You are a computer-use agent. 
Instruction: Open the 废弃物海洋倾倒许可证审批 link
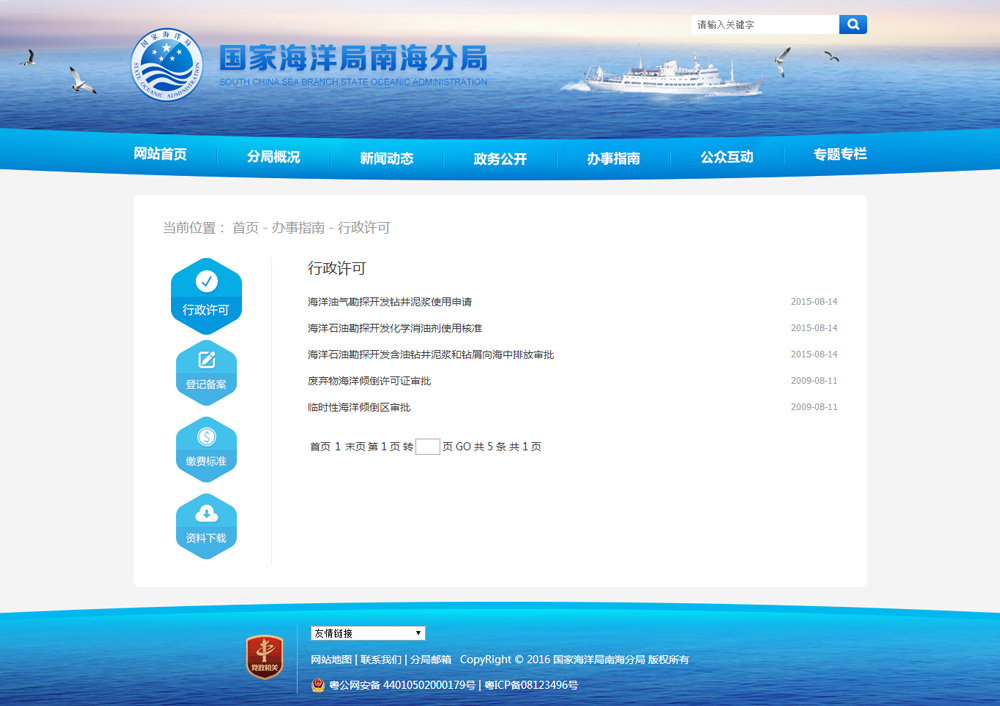[x=369, y=381]
